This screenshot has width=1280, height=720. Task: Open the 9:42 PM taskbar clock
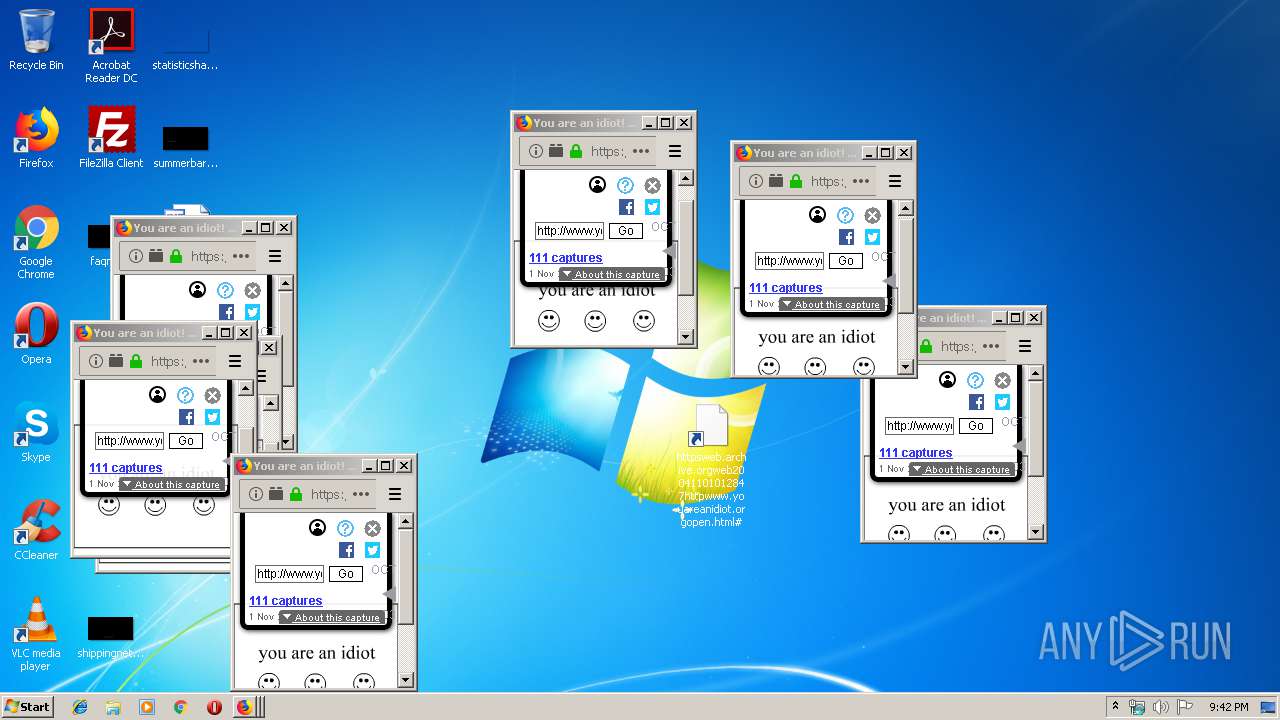(1228, 707)
